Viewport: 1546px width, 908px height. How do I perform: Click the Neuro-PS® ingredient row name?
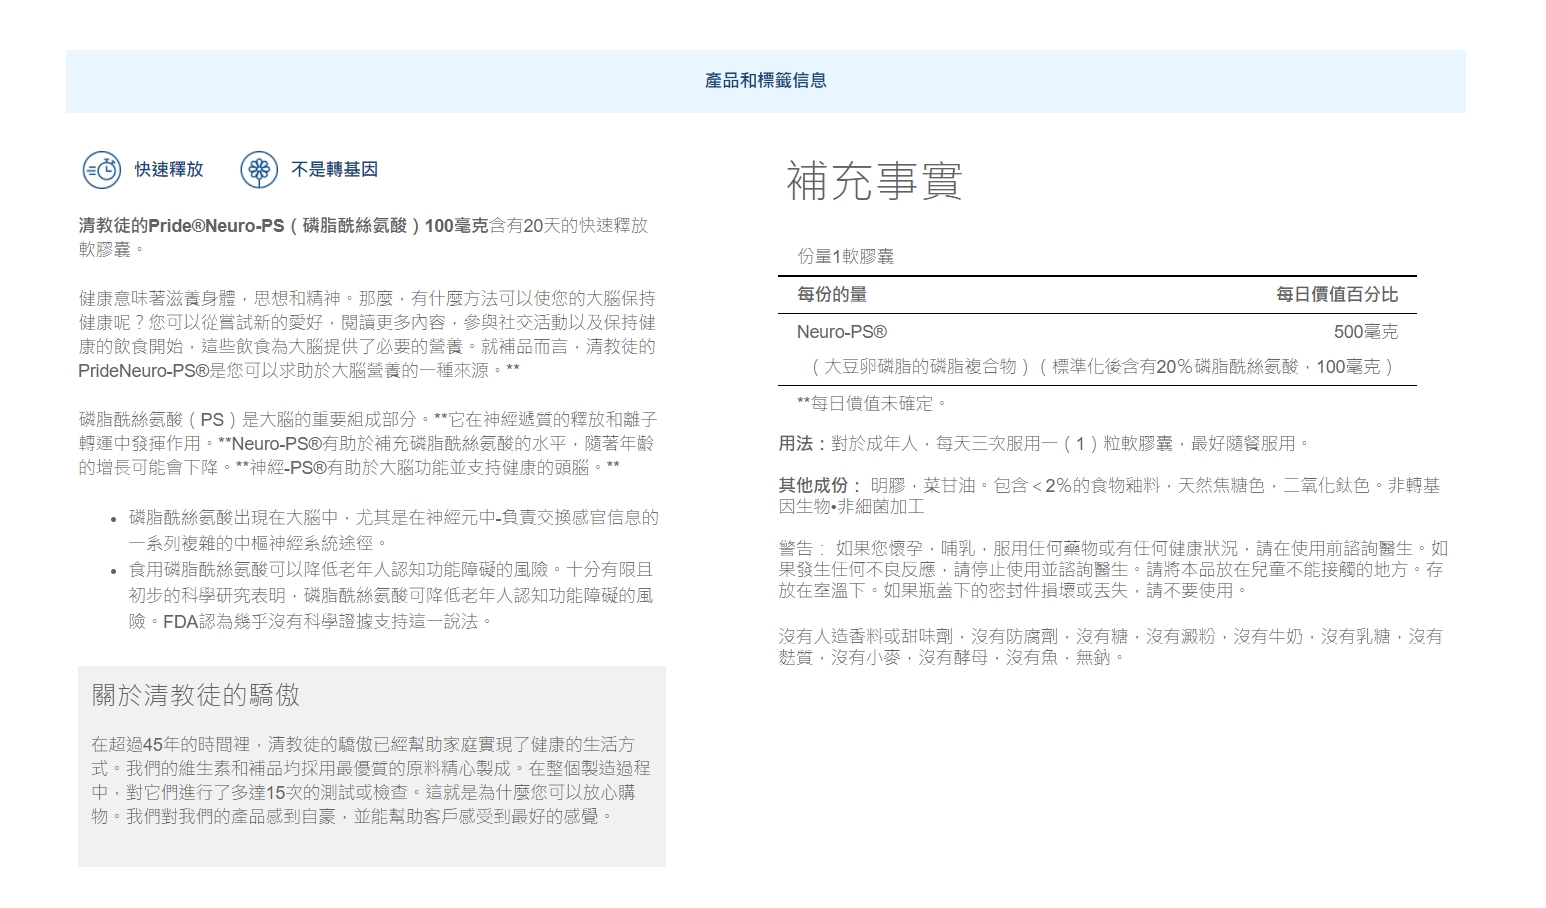[x=842, y=332]
